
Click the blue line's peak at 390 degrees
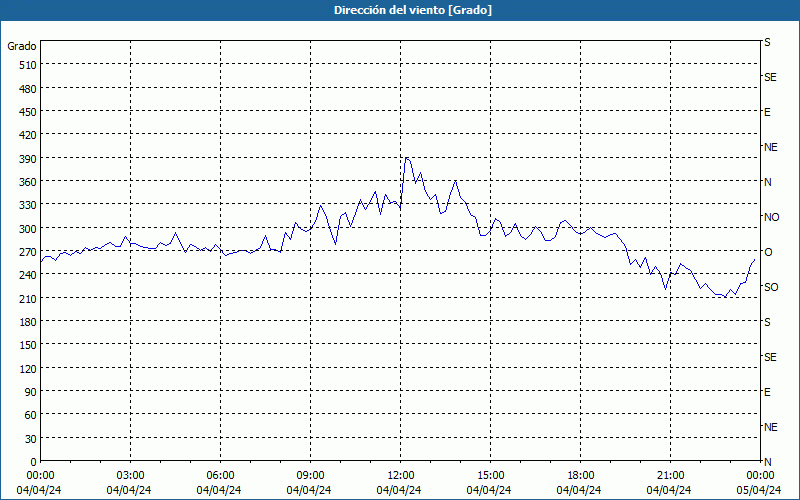click(406, 158)
